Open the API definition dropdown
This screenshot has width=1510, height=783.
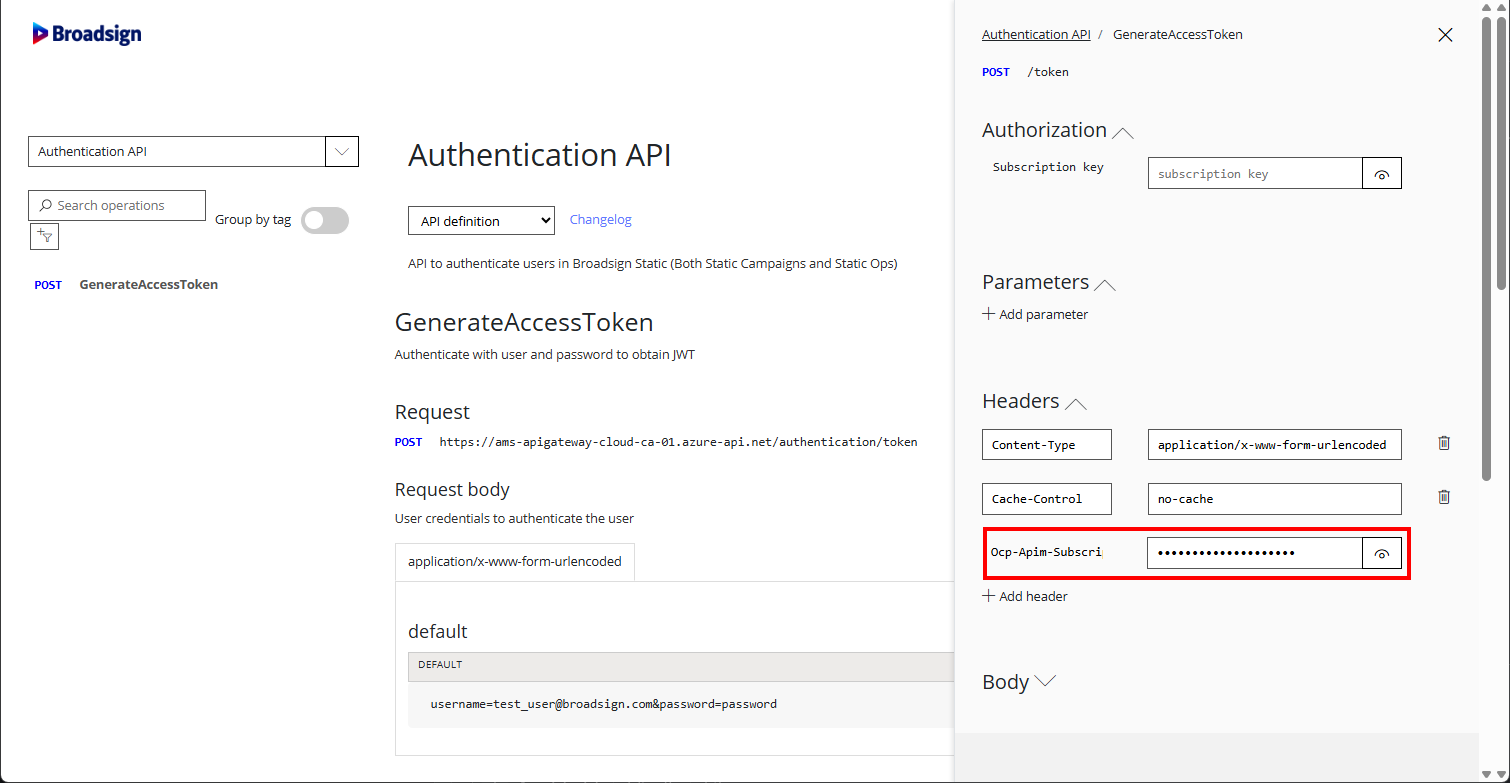[x=481, y=221]
